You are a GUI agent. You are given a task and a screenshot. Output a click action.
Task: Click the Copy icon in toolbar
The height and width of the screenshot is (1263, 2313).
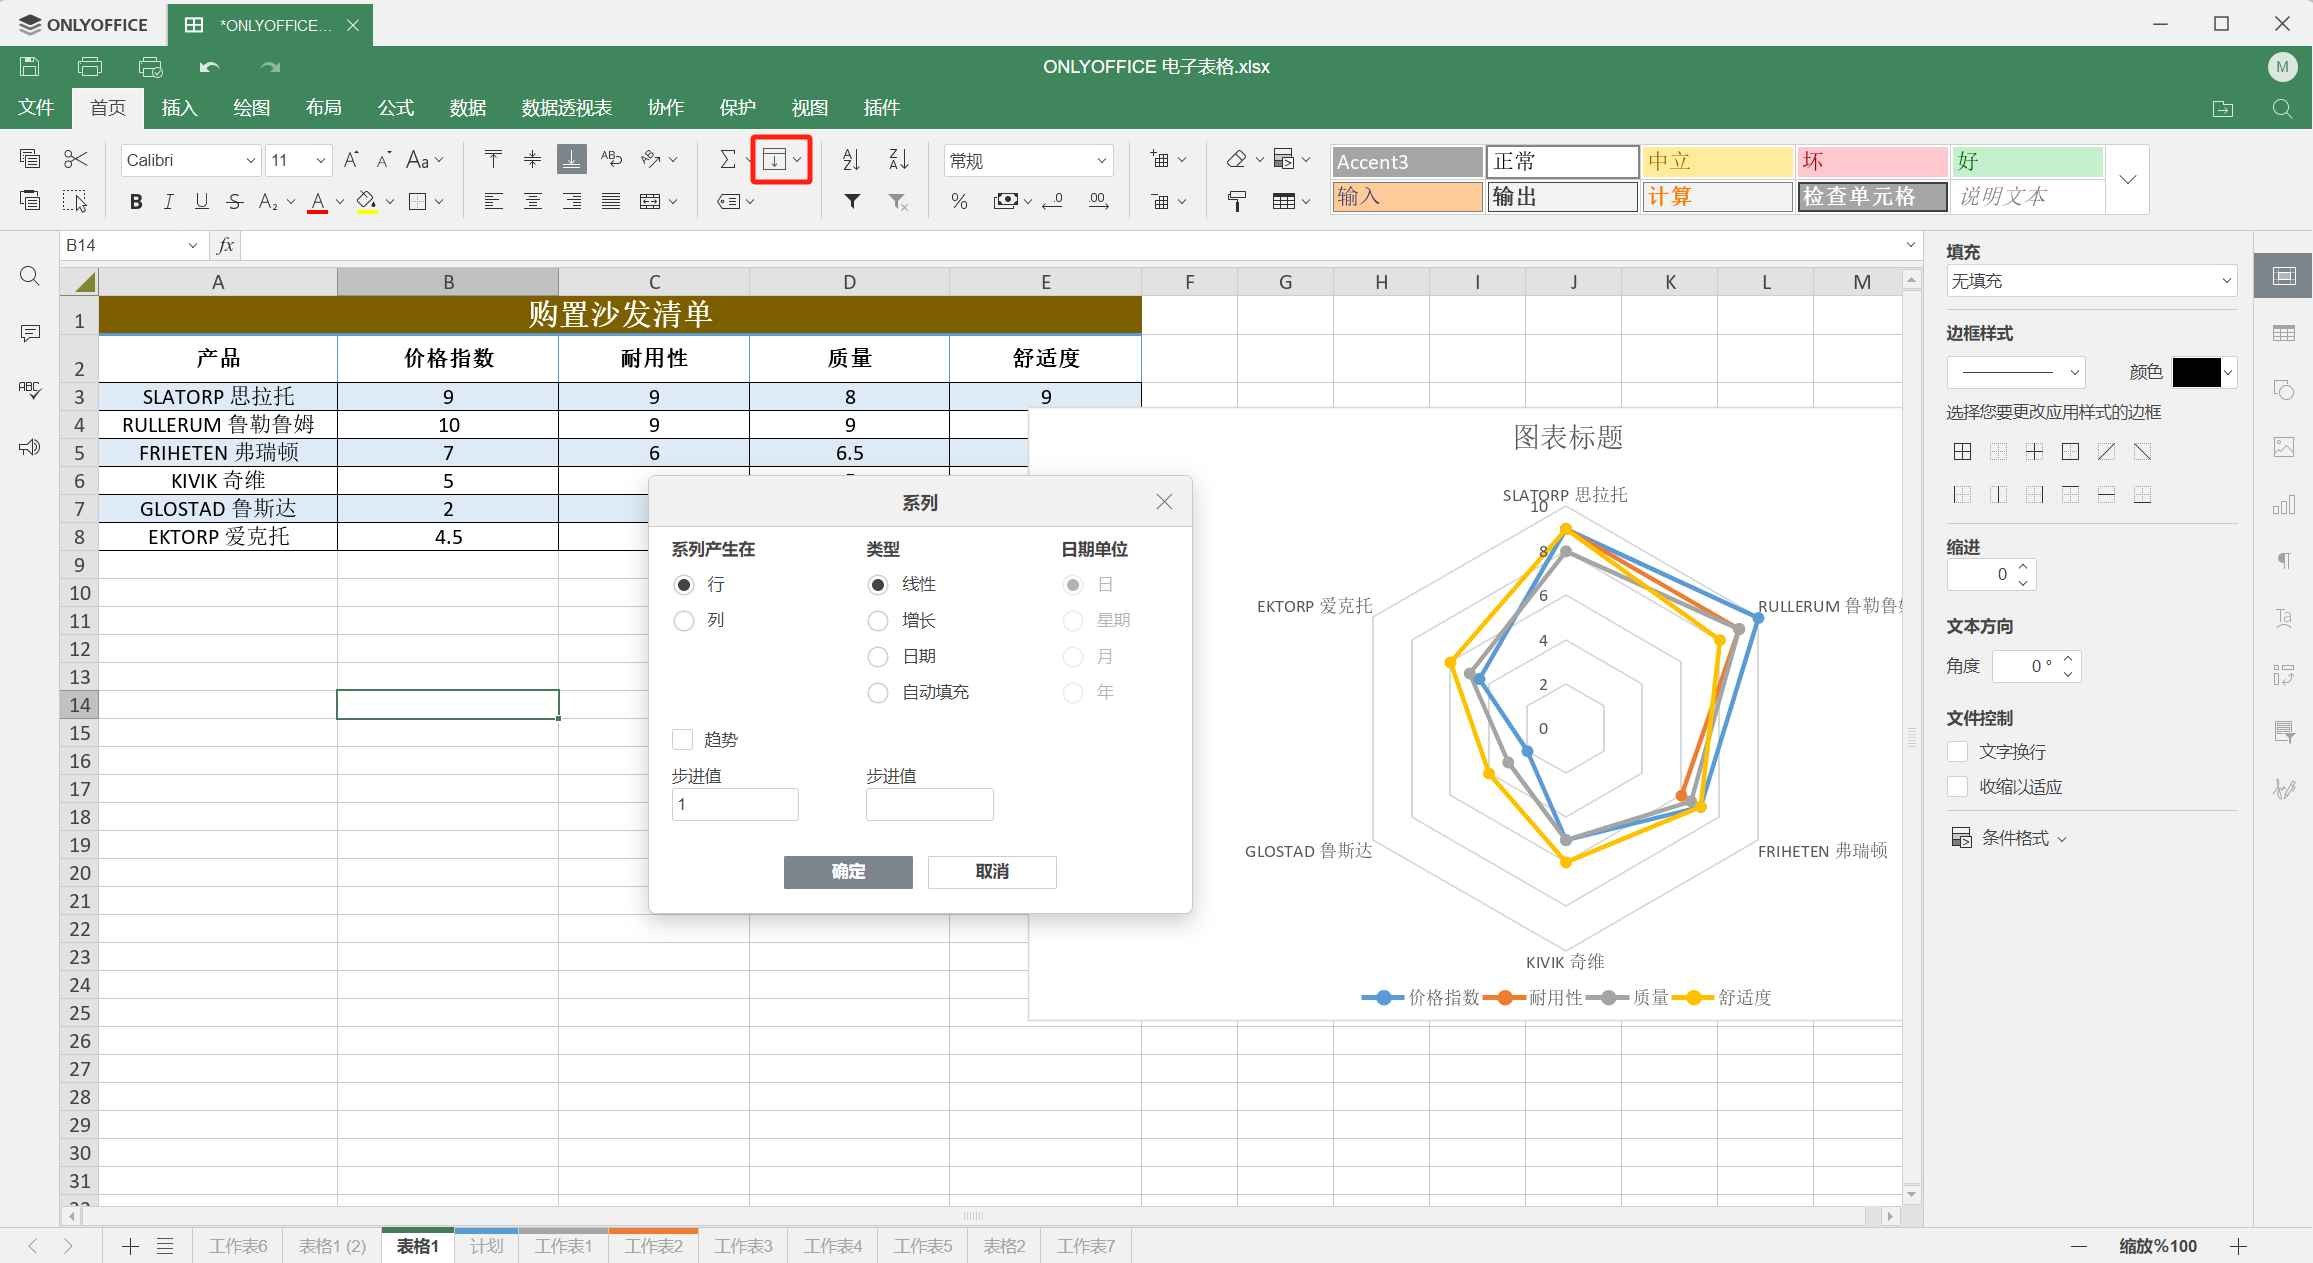click(x=30, y=159)
